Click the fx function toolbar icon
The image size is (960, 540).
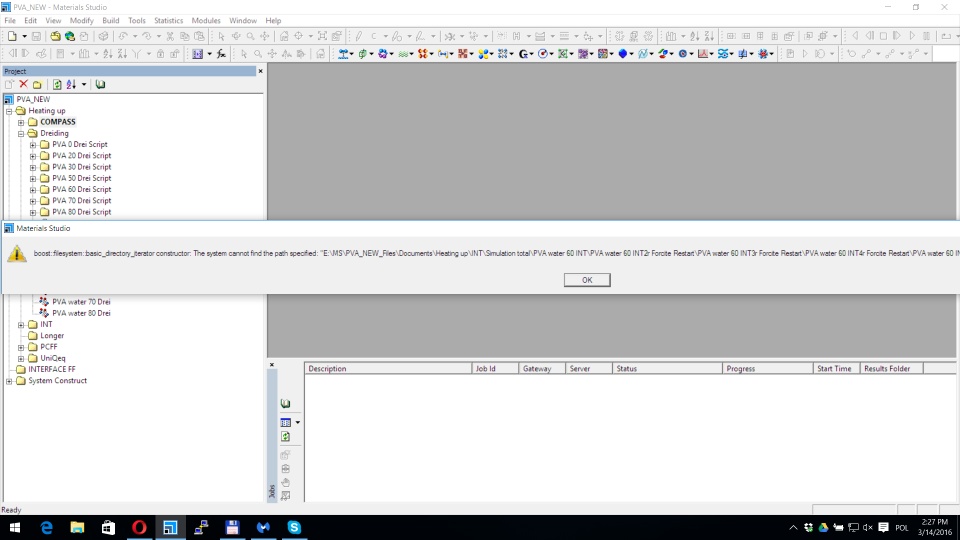coord(221,54)
